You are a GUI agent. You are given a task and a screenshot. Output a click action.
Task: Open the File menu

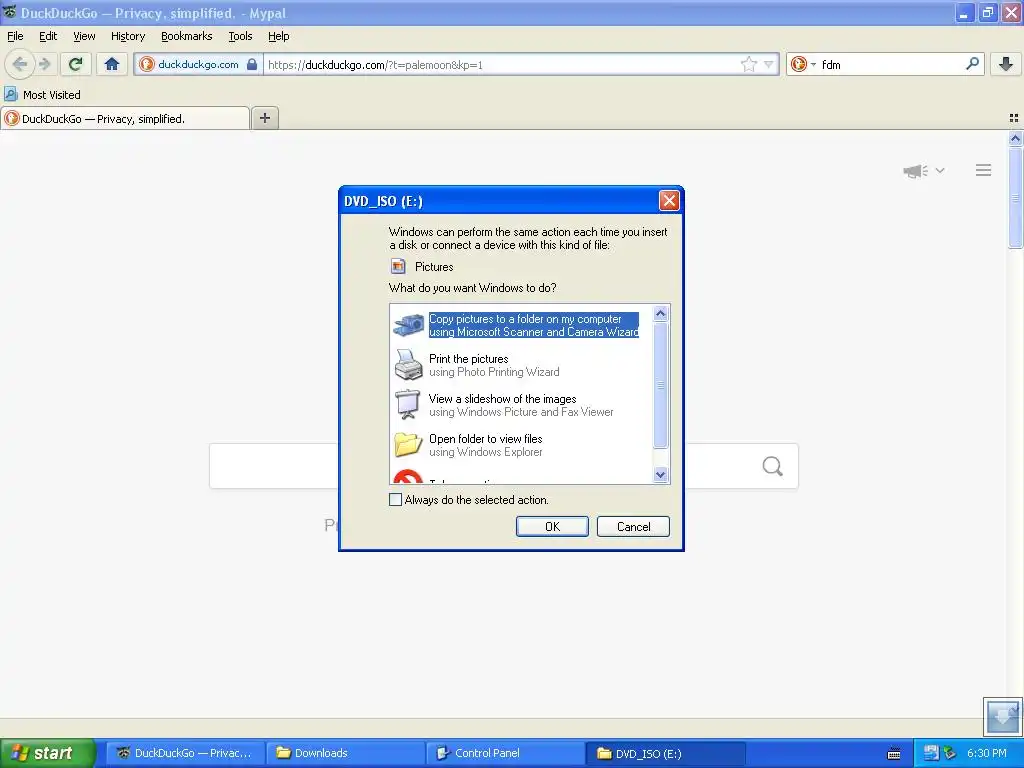point(15,36)
